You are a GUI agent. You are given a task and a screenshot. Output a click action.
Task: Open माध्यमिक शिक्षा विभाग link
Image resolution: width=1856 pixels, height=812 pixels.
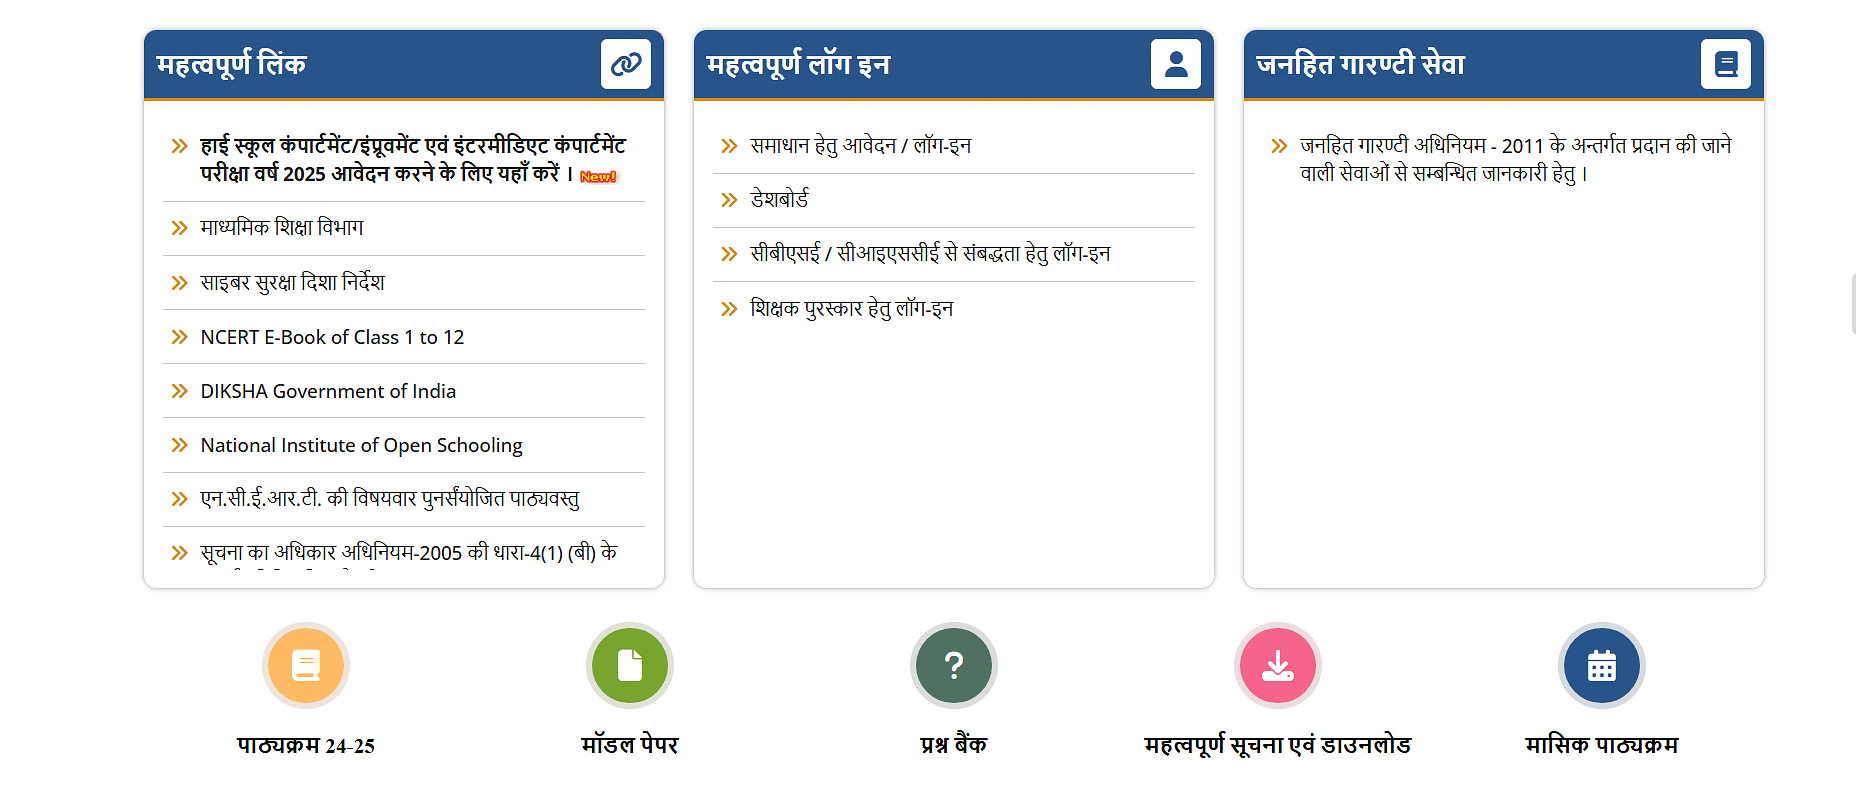pos(282,228)
